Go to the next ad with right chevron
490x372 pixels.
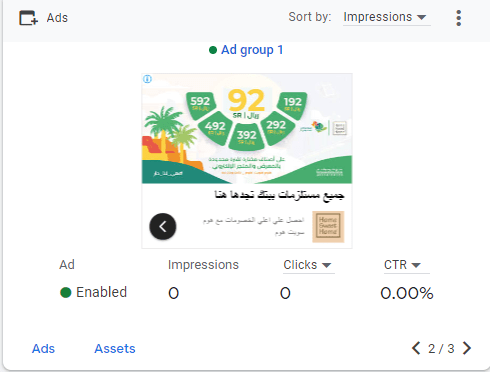coord(467,348)
